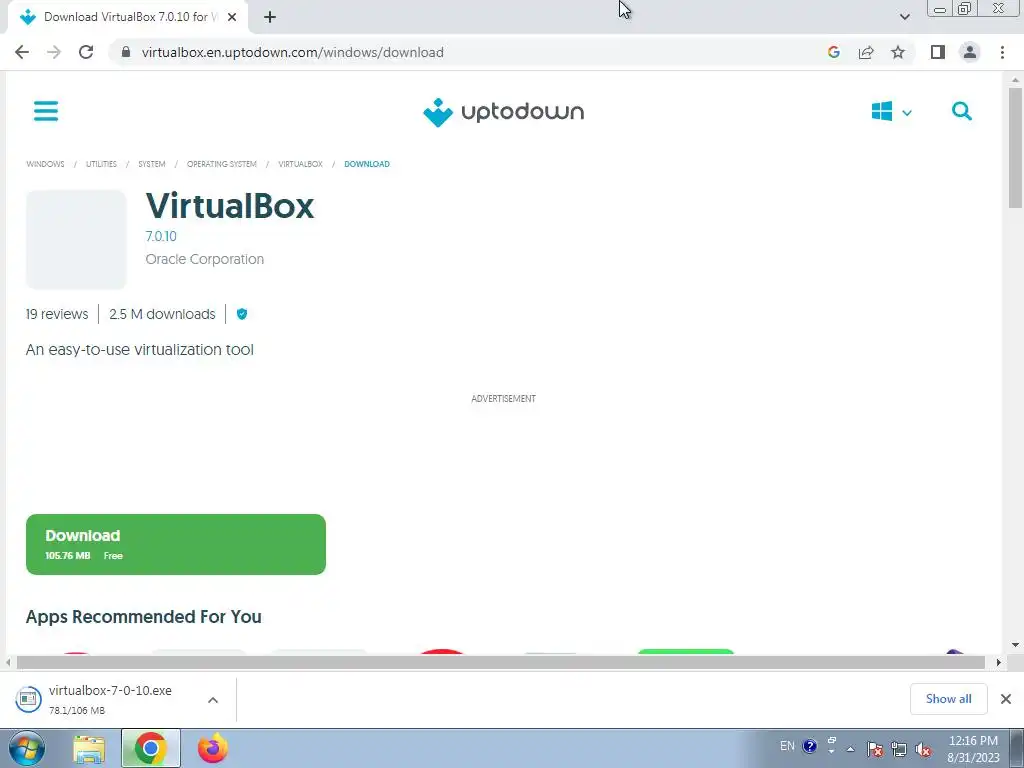
Task: Open Chrome three-dot menu
Action: (x=1002, y=52)
